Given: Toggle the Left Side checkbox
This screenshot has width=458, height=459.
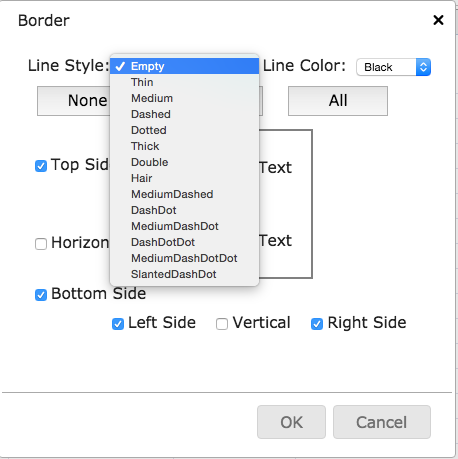Looking at the screenshot, I should [118, 324].
